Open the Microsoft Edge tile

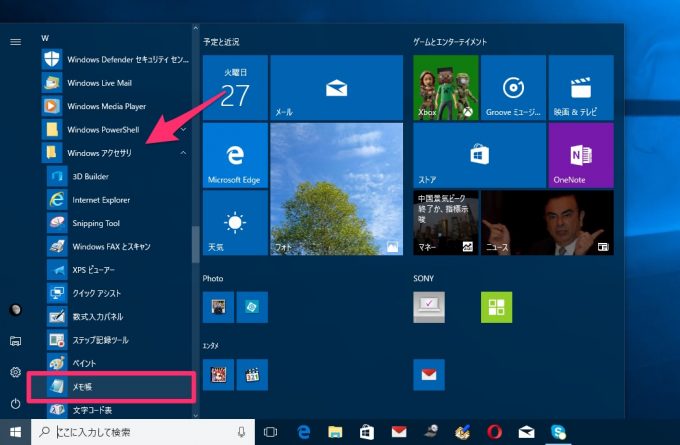pos(235,155)
